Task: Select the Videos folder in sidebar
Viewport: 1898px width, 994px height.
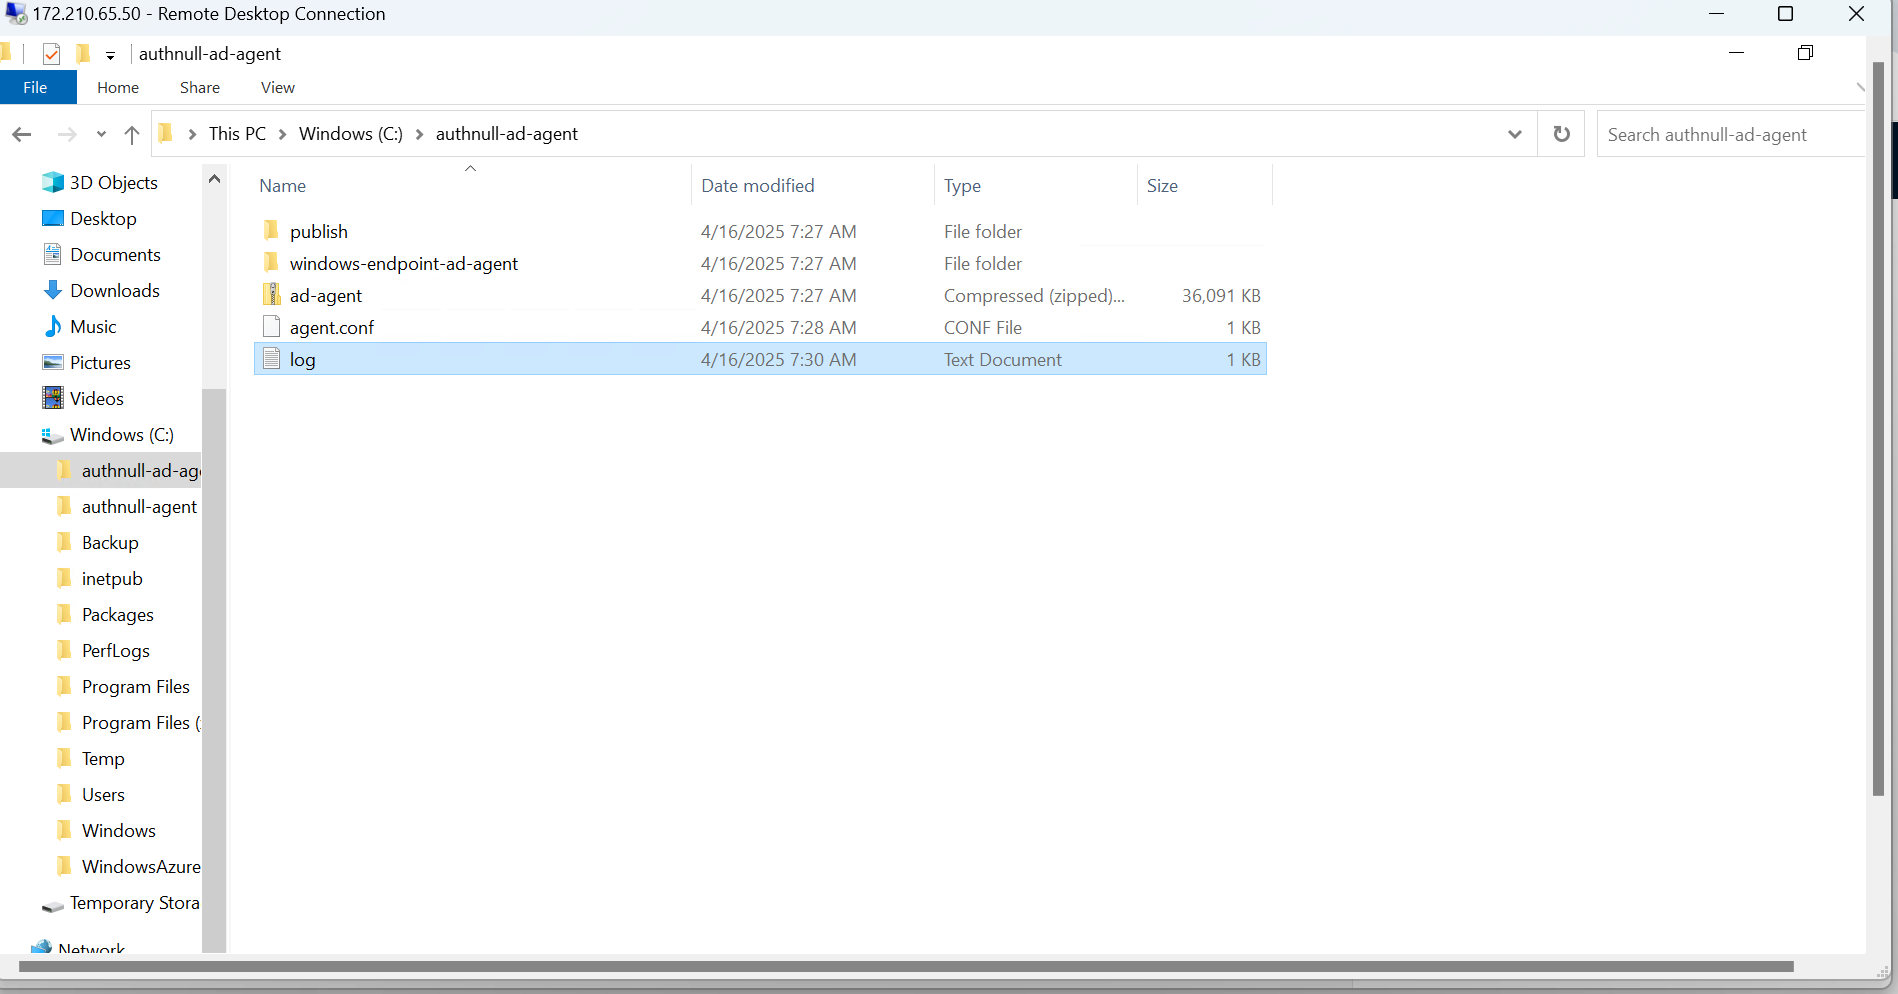Action: point(96,398)
